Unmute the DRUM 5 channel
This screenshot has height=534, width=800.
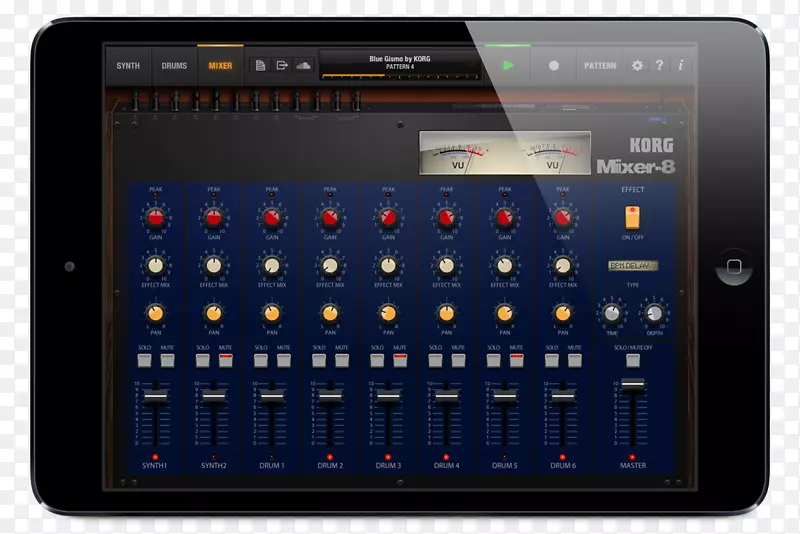click(516, 361)
